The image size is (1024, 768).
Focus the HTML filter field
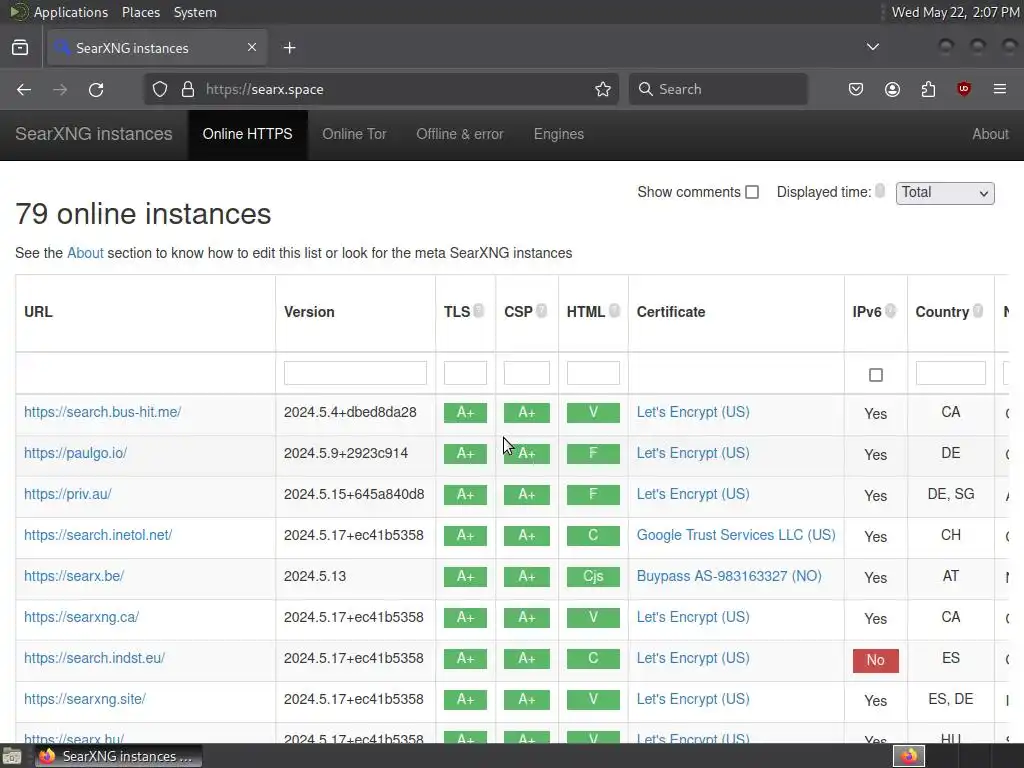click(x=593, y=373)
